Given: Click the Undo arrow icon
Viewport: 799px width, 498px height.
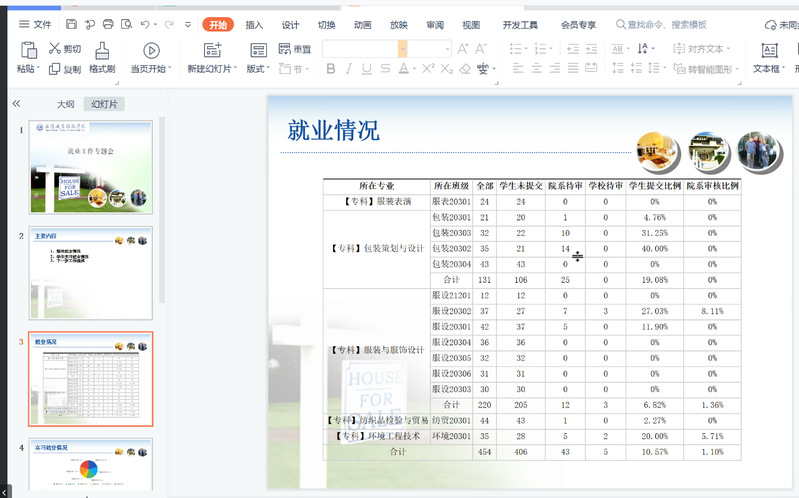Looking at the screenshot, I should click(x=145, y=24).
